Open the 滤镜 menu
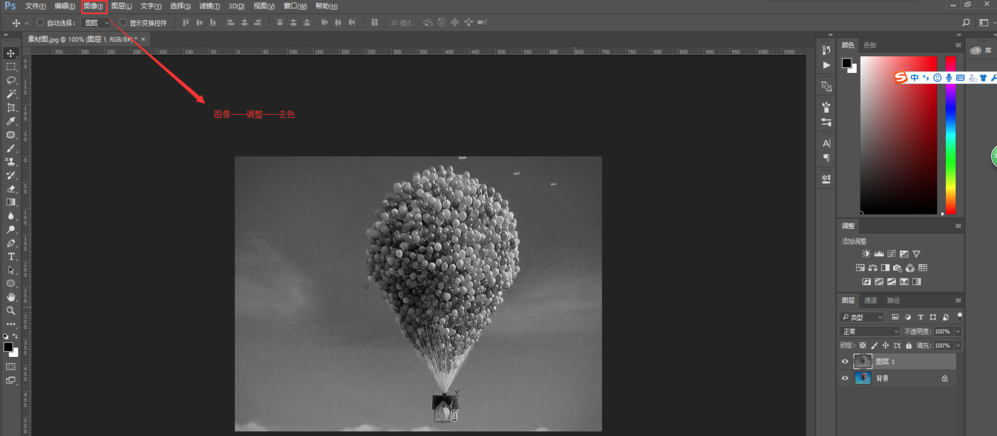Screen dimensions: 997x436 208,6
